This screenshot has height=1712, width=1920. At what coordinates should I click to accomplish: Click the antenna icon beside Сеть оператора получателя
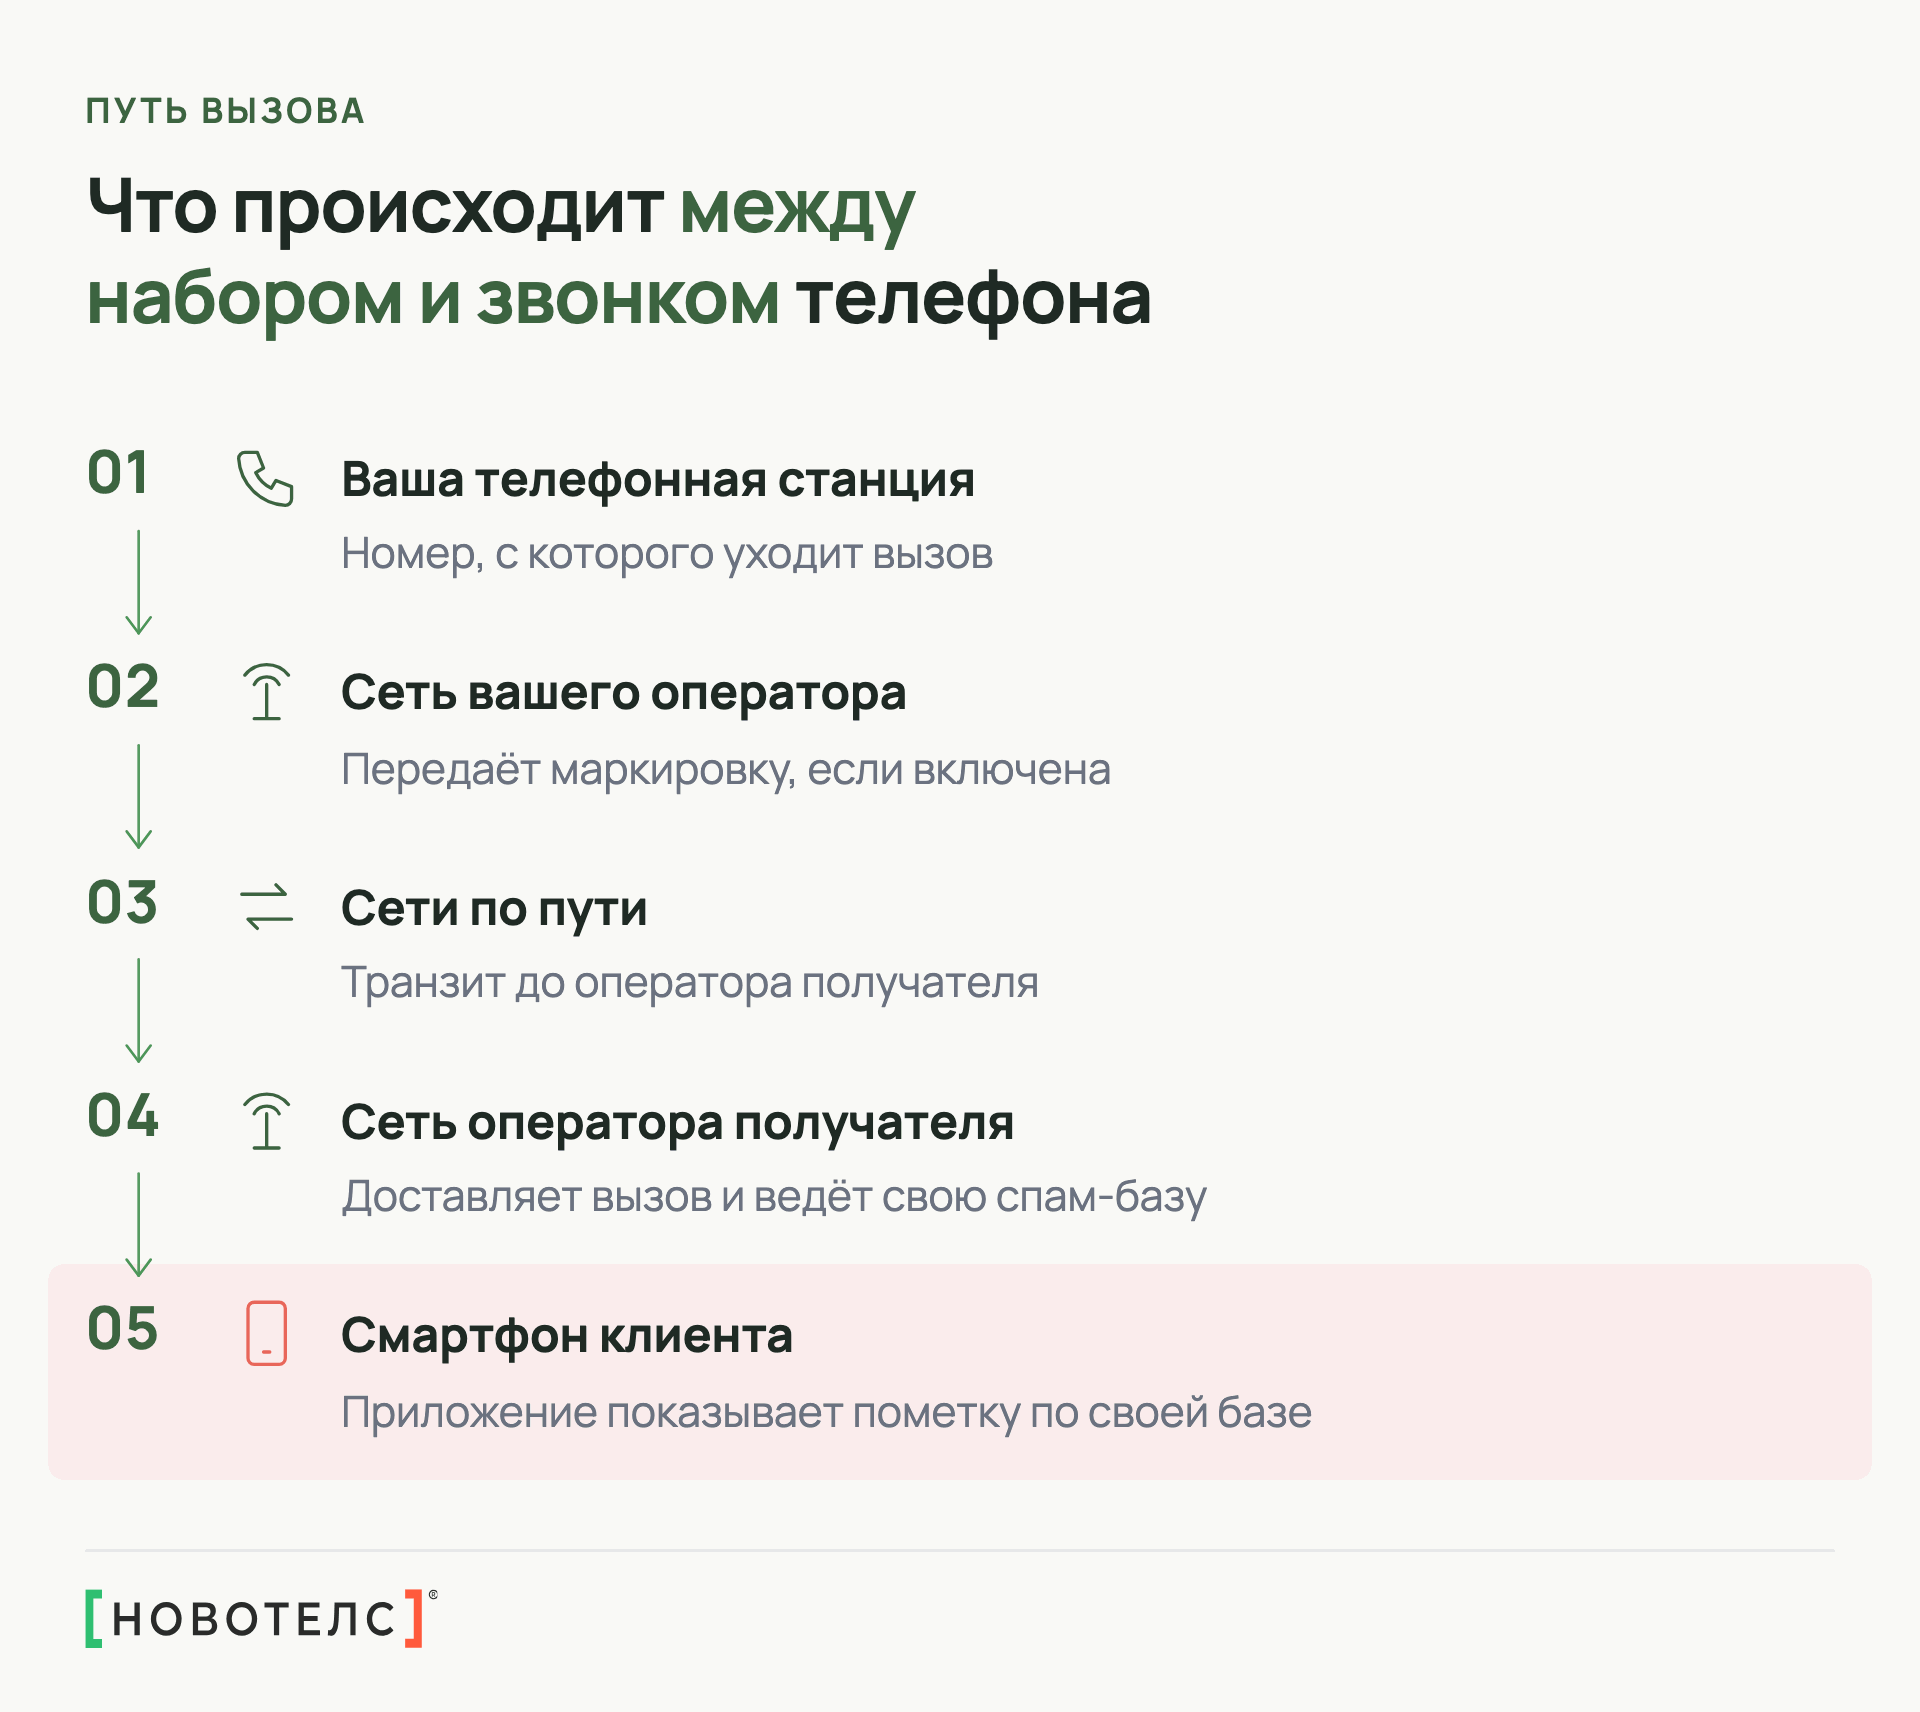(266, 1121)
